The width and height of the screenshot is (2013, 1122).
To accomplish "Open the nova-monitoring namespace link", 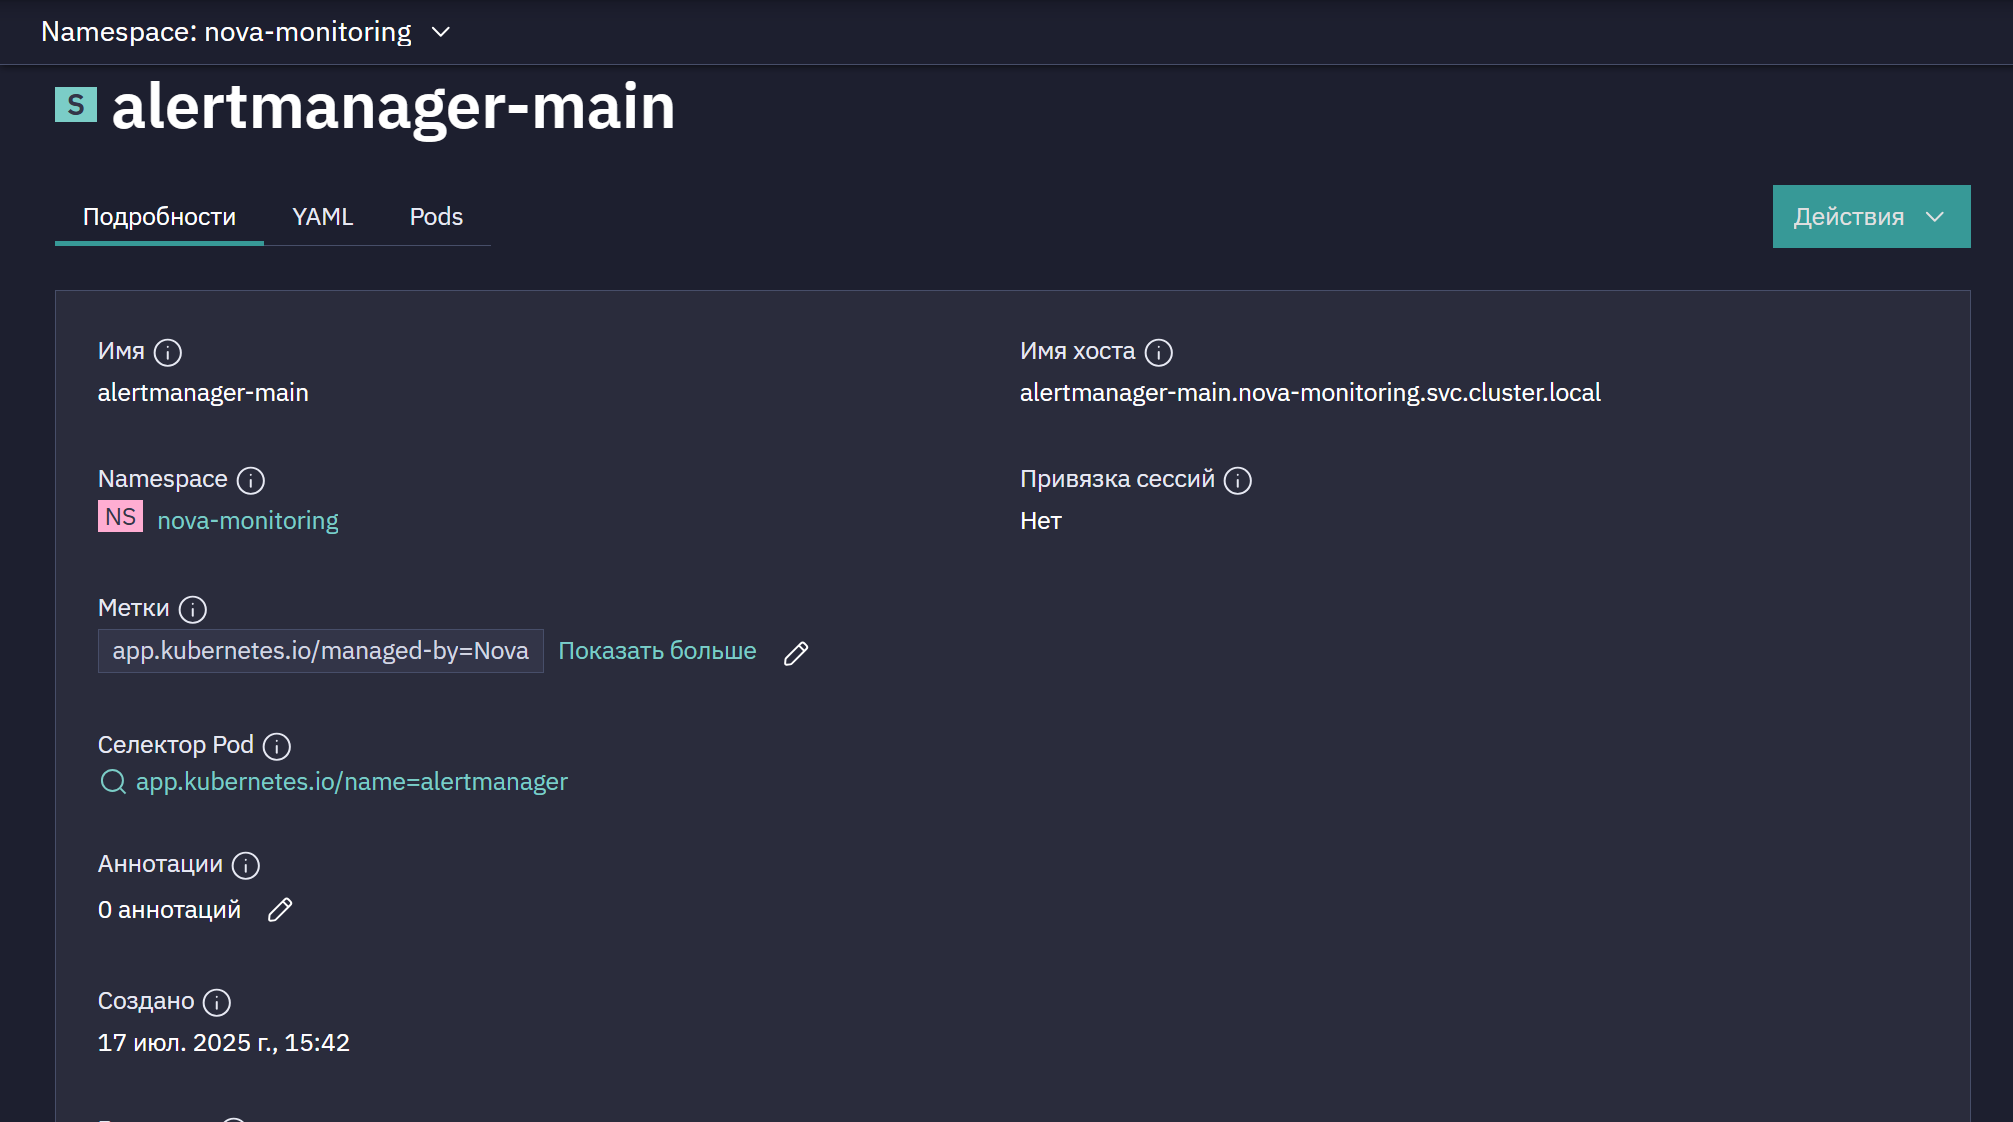I will pyautogui.click(x=248, y=521).
